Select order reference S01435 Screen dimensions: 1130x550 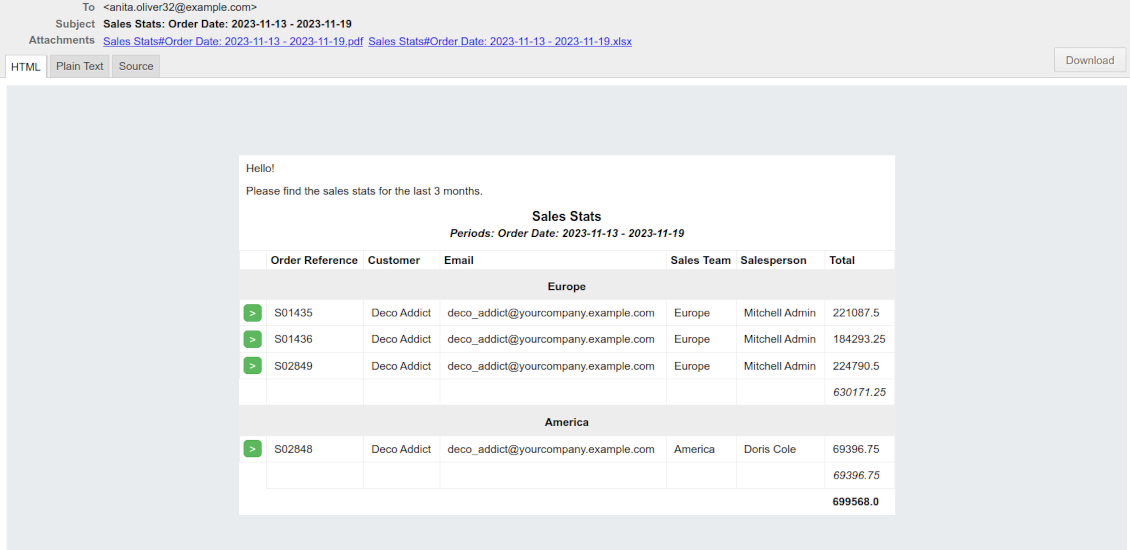pyautogui.click(x=293, y=313)
